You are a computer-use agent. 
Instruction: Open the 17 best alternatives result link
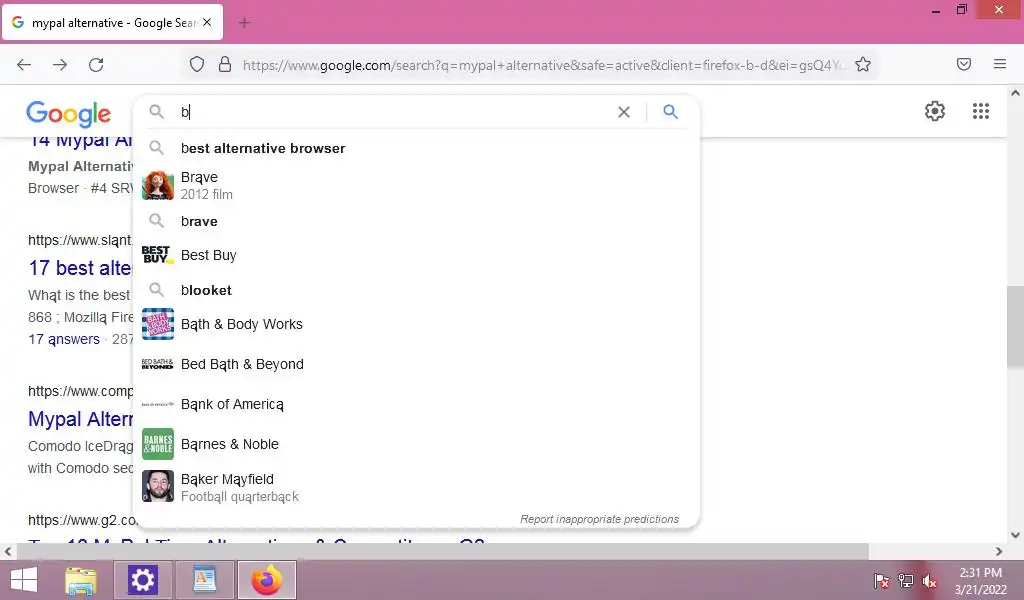point(80,268)
